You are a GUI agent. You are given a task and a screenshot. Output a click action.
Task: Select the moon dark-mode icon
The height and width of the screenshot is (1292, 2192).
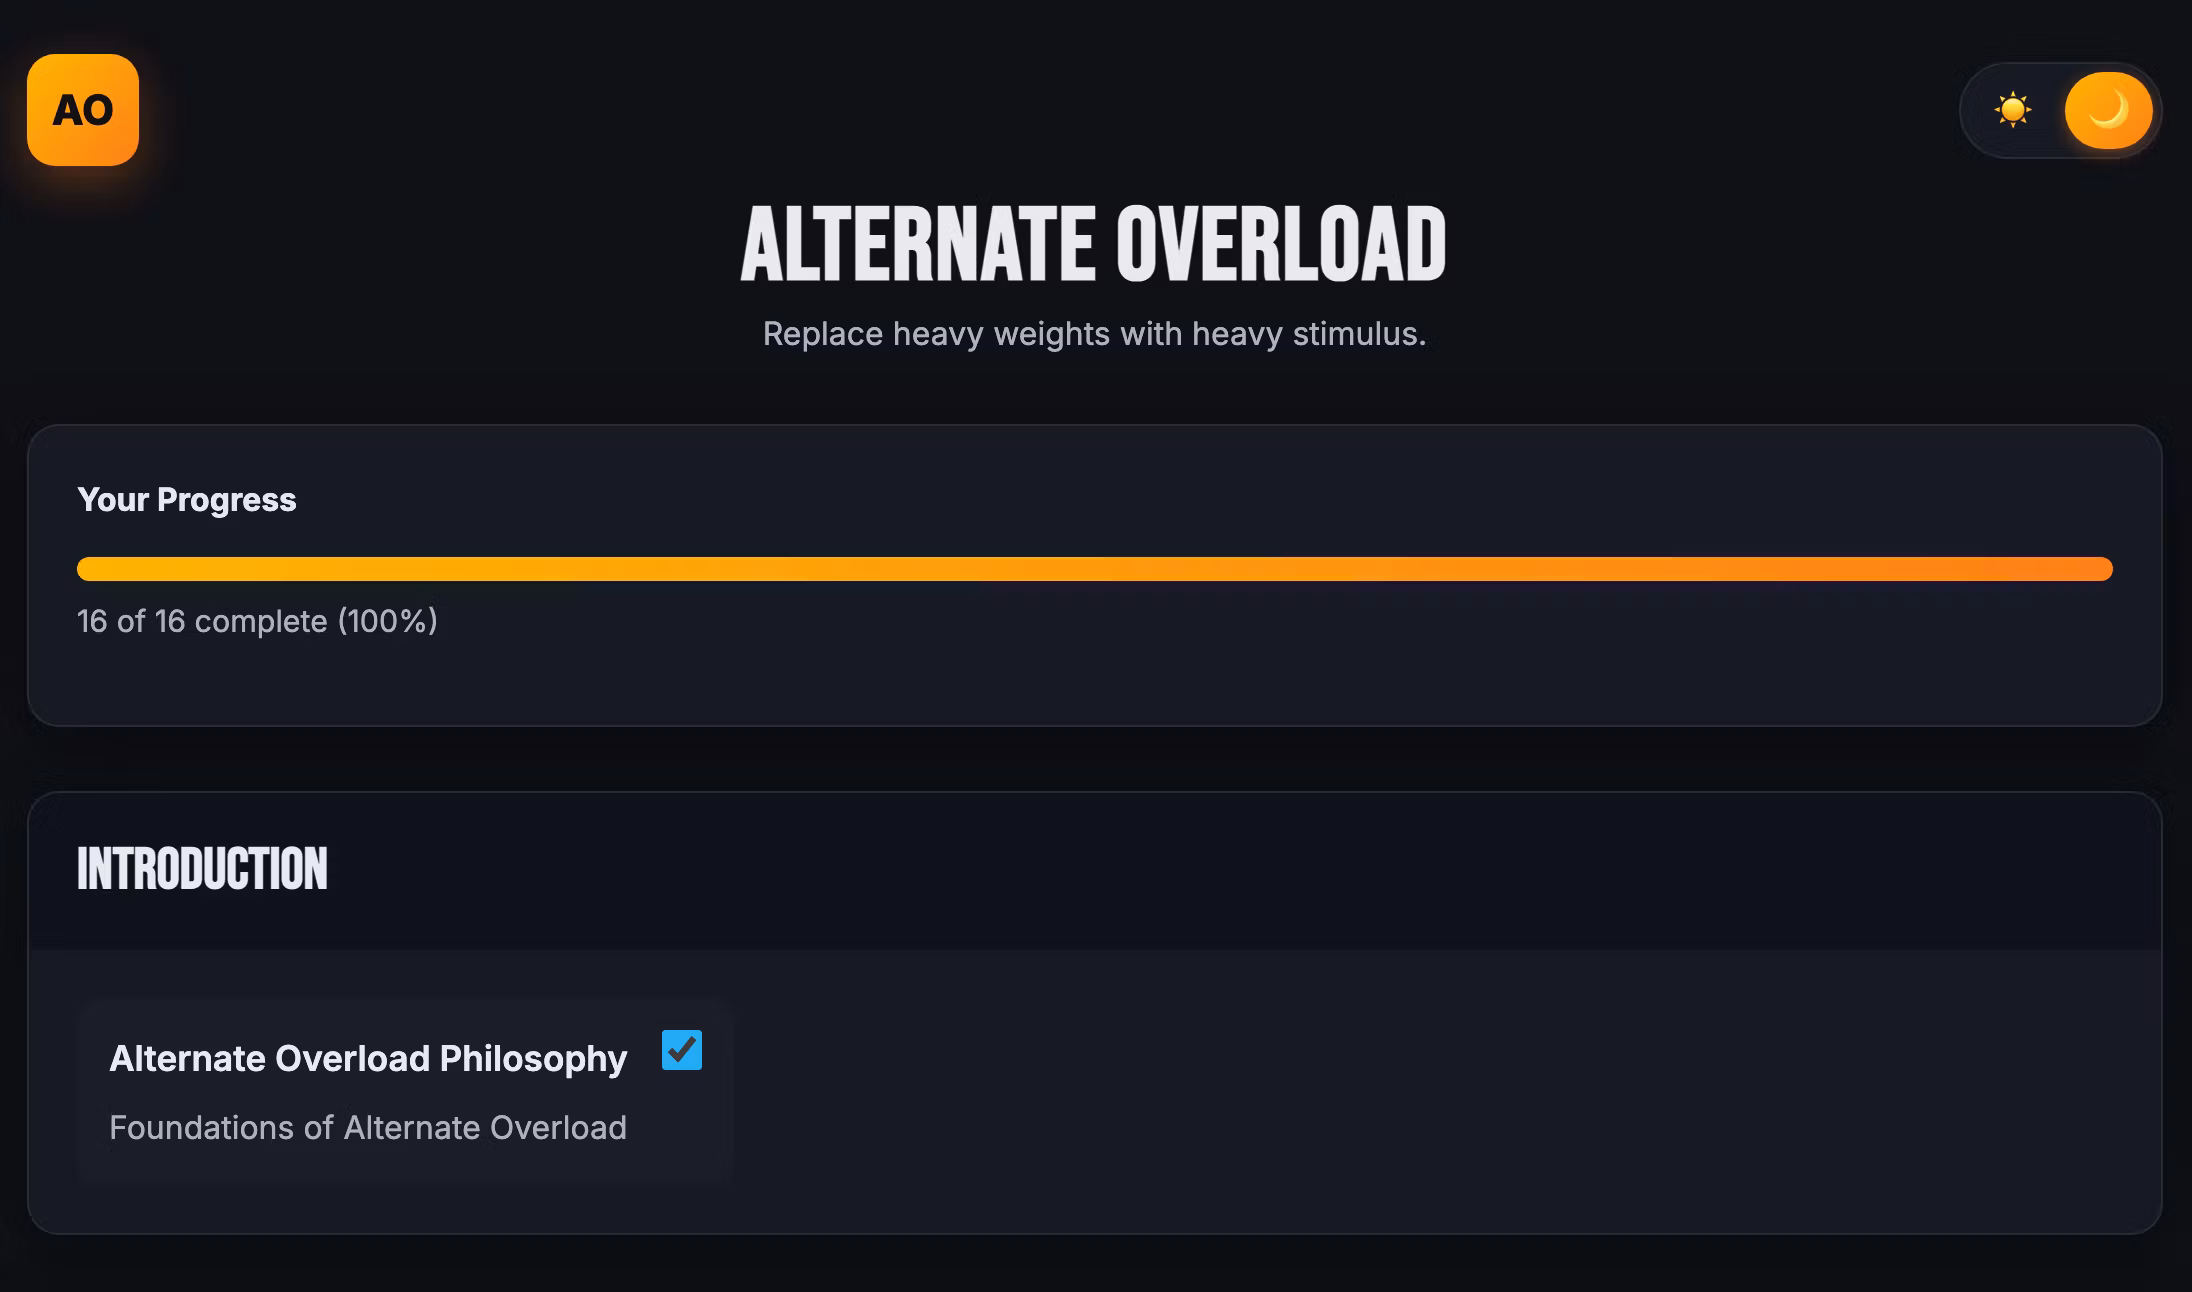(2108, 110)
